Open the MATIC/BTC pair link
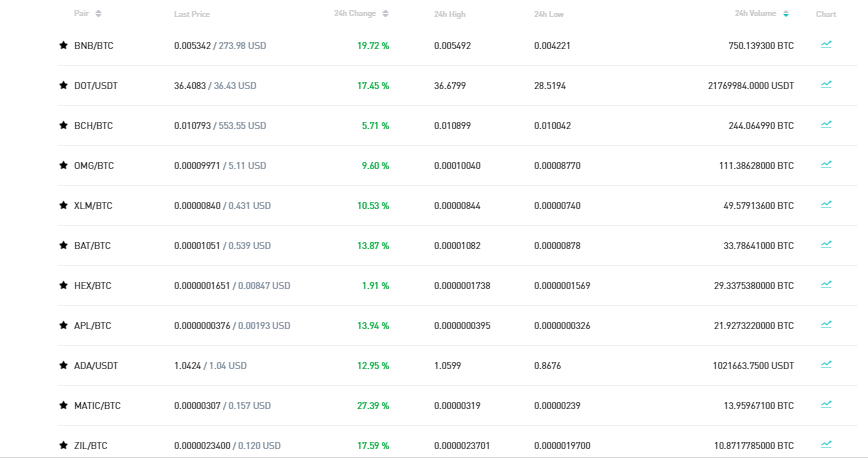This screenshot has width=868, height=463. (97, 405)
